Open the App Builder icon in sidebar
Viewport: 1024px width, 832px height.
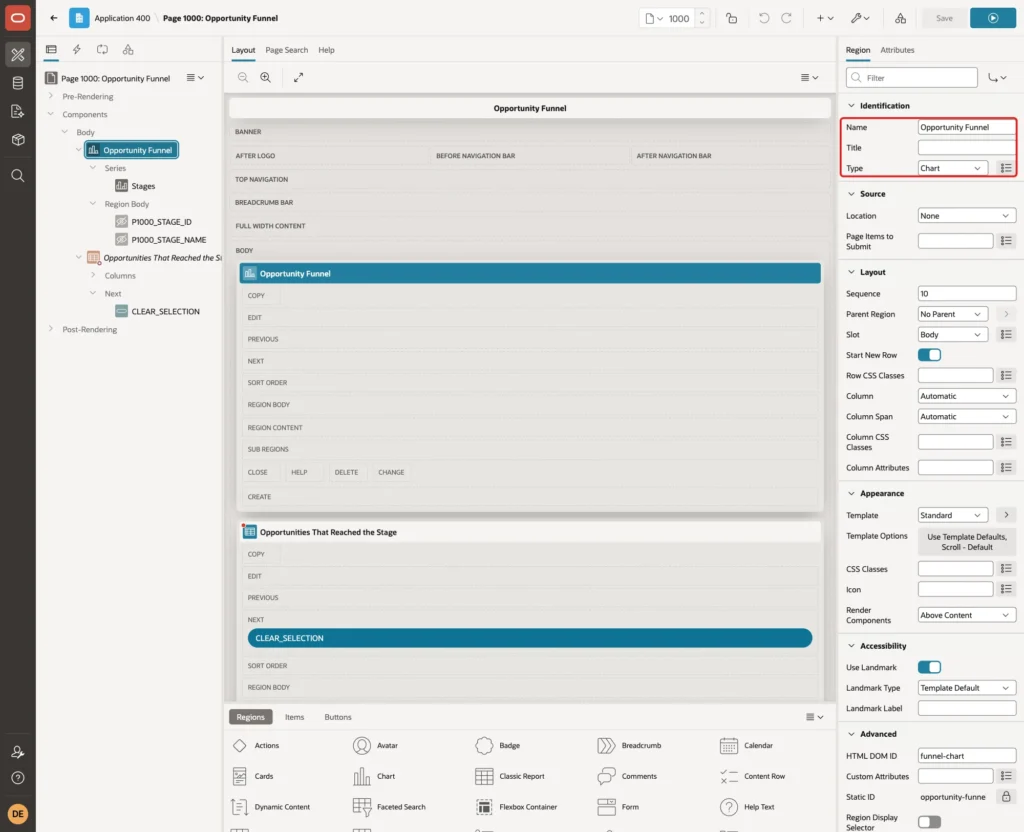tap(18, 55)
